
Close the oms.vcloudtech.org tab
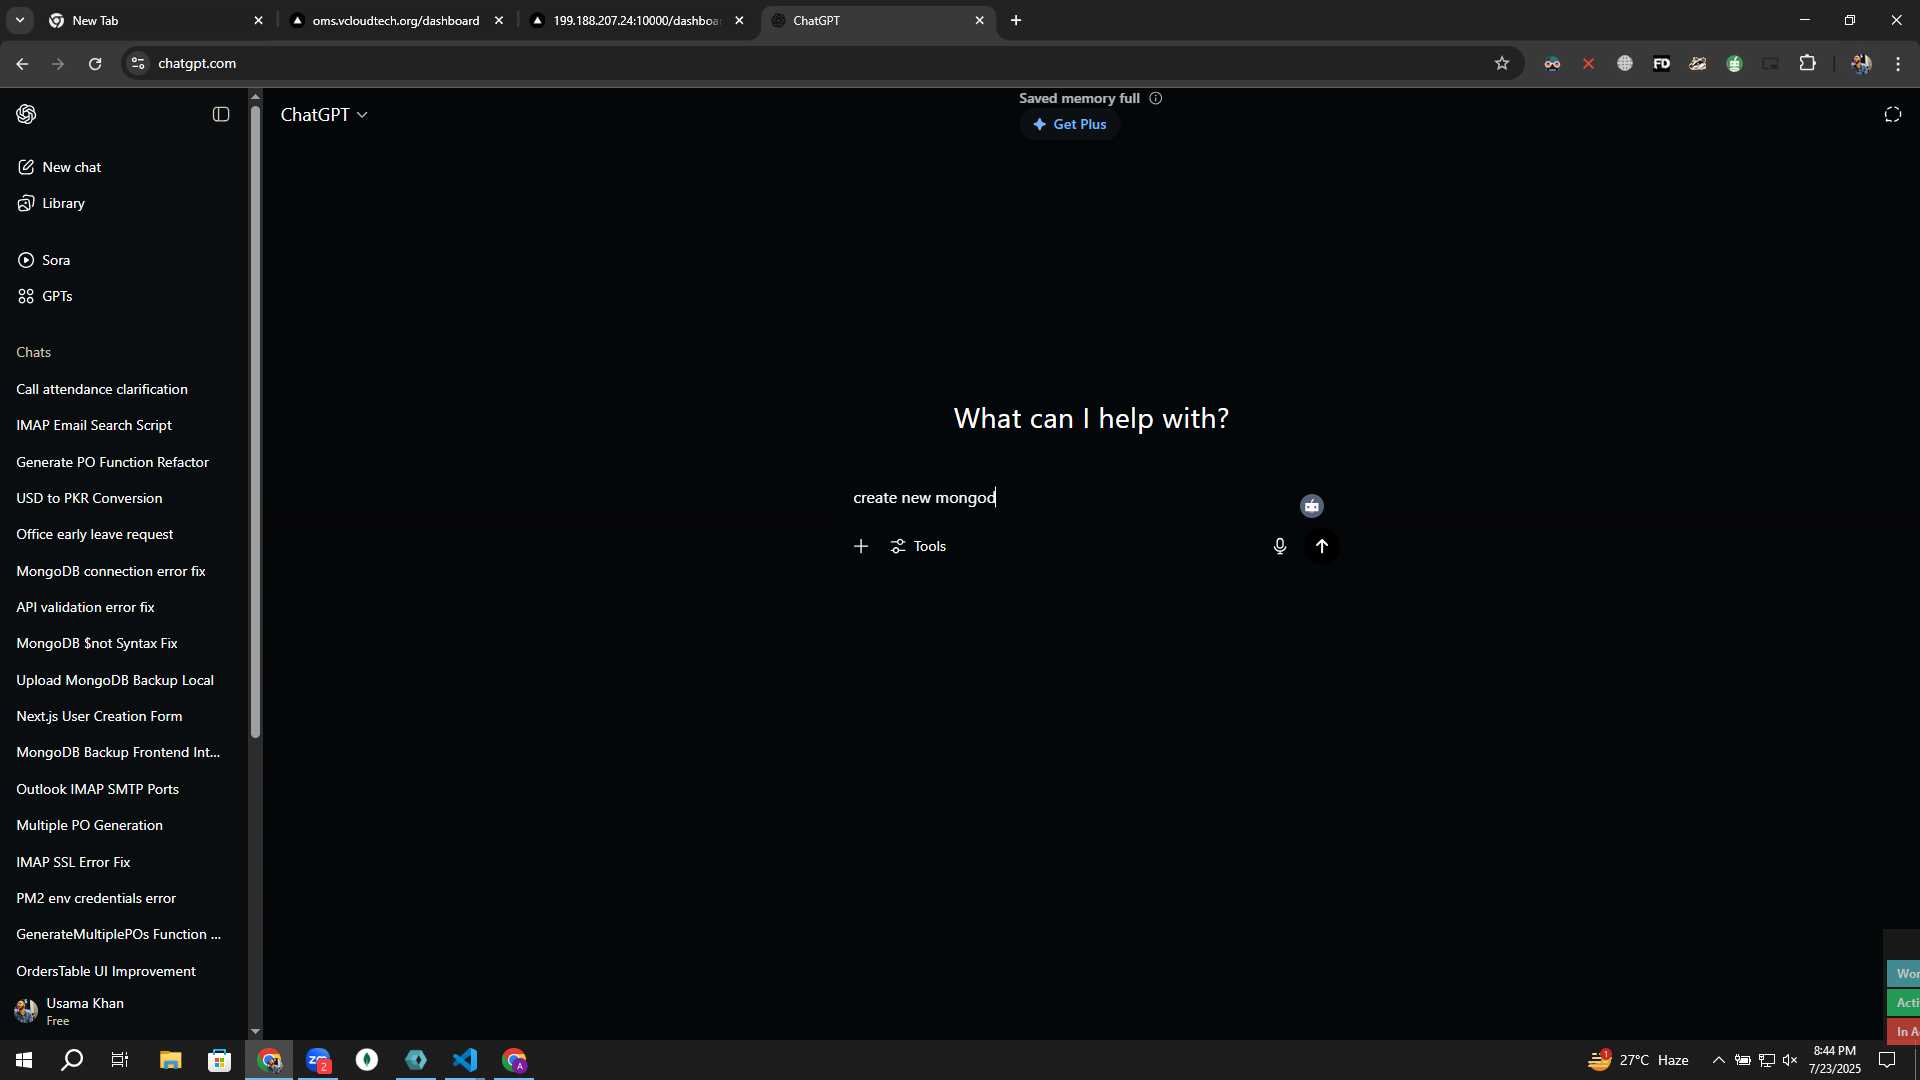(x=499, y=20)
